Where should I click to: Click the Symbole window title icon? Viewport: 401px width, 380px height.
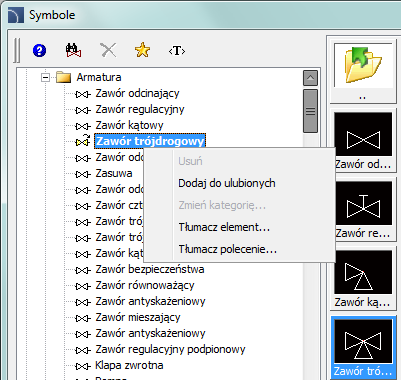pos(15,15)
